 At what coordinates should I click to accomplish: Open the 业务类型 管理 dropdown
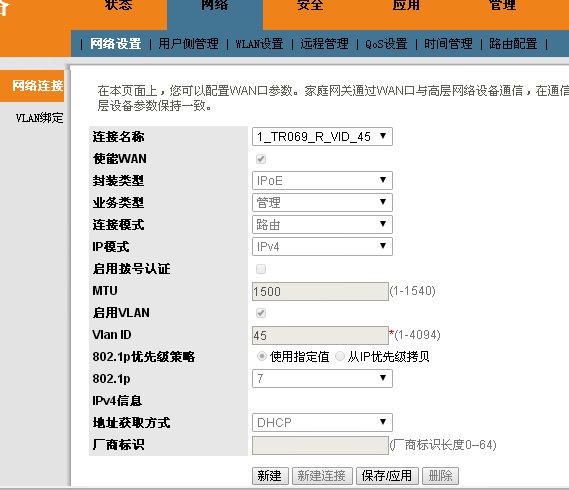(x=322, y=203)
